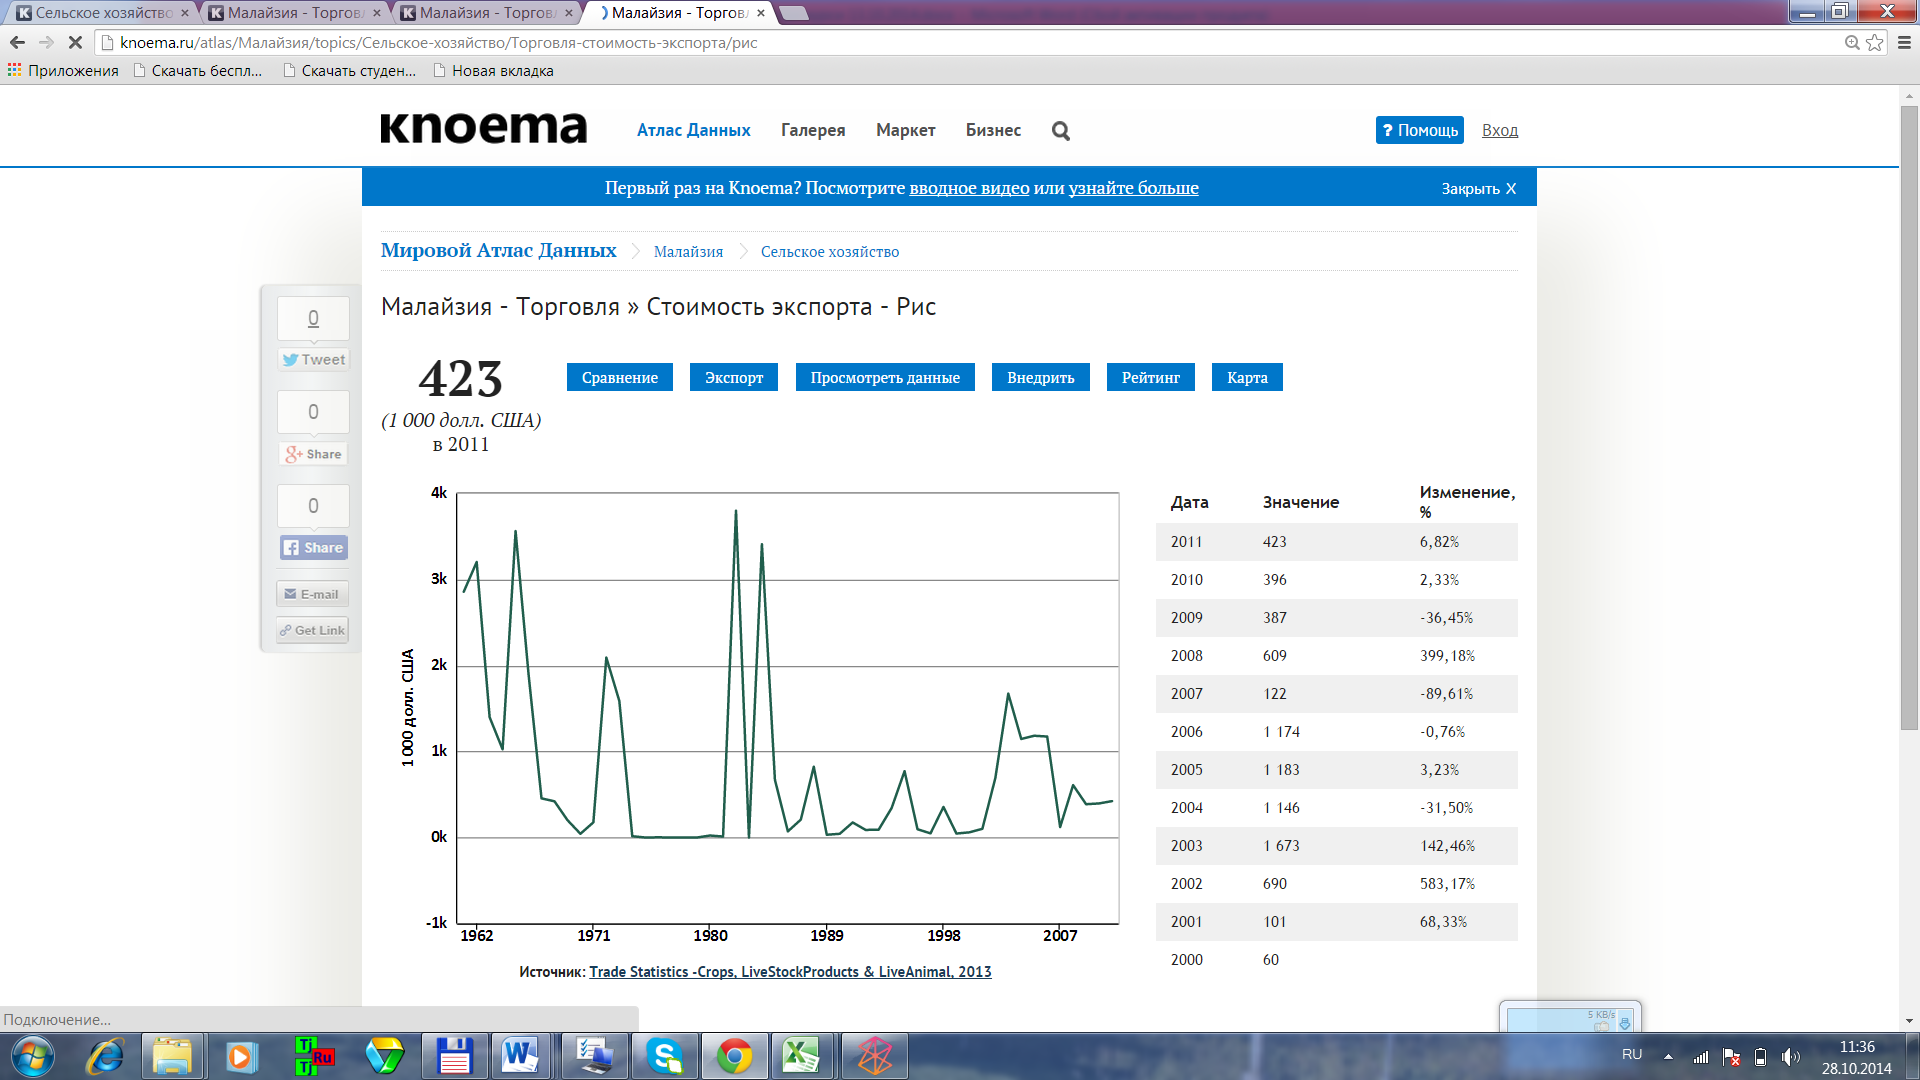Viewport: 1920px width, 1080px height.
Task: Switch to first tab Сельское хозяйство
Action: pos(100,13)
